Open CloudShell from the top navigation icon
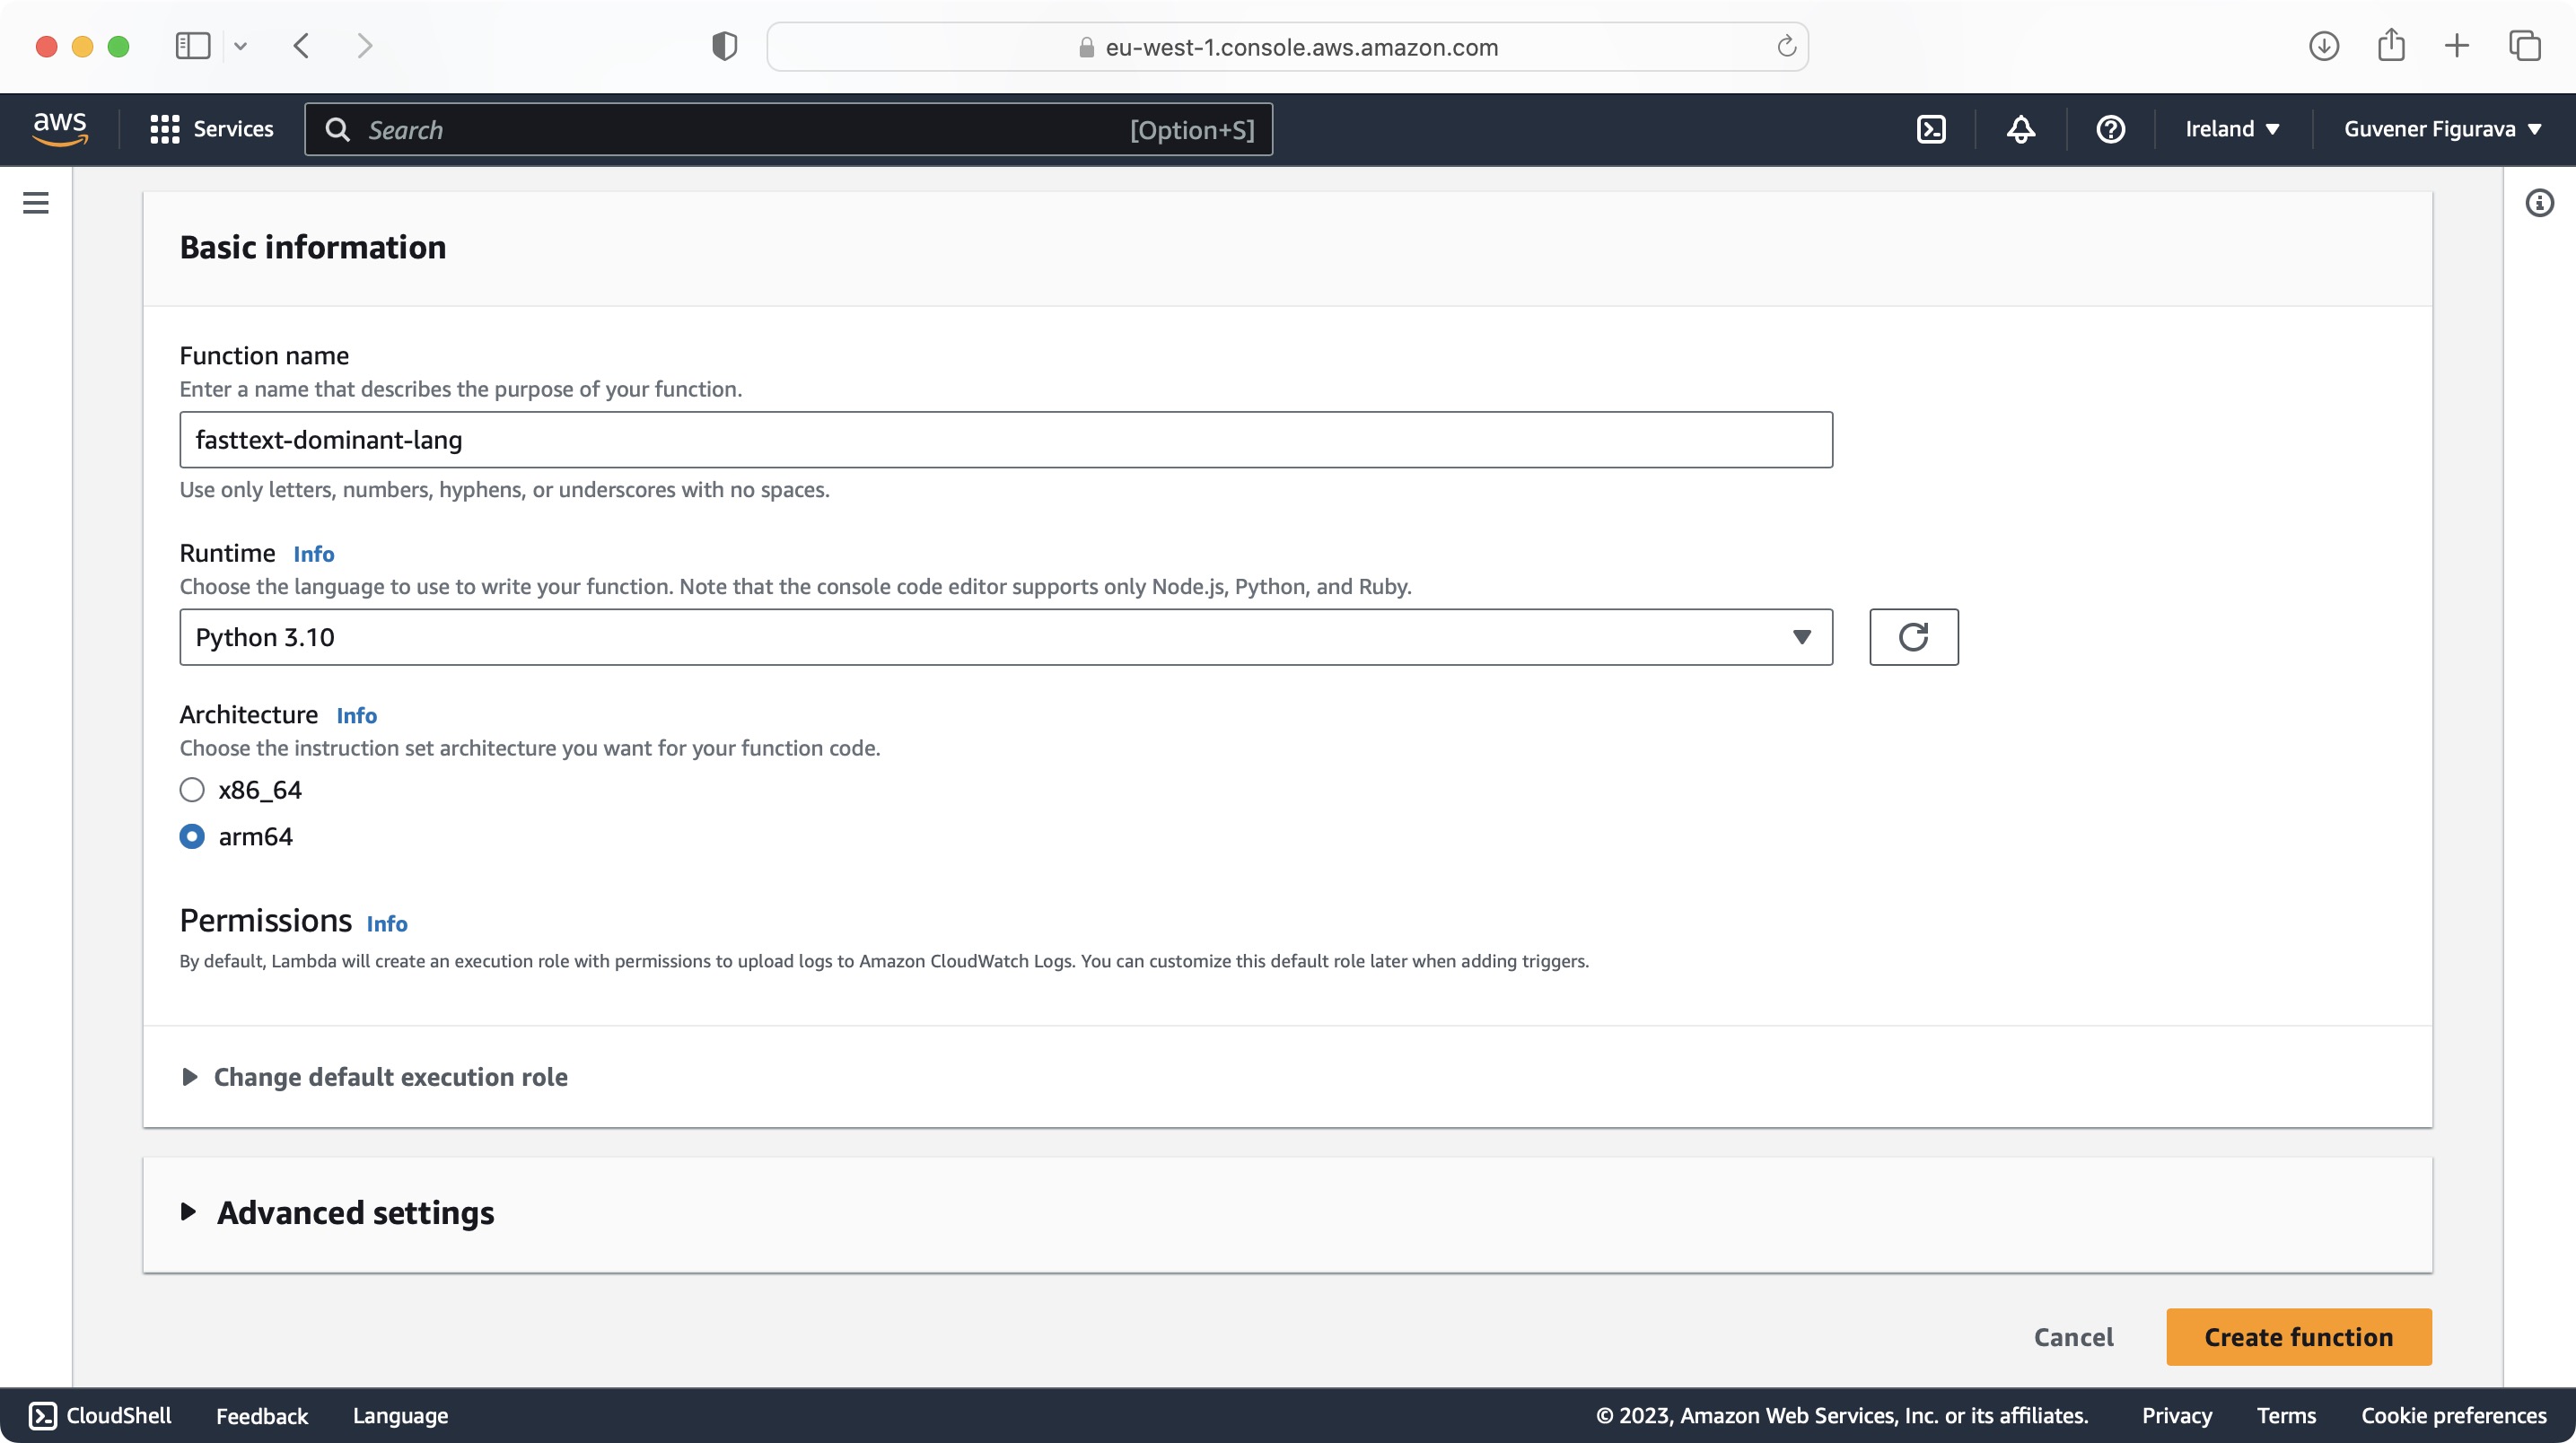This screenshot has height=1443, width=2576. pyautogui.click(x=1930, y=129)
